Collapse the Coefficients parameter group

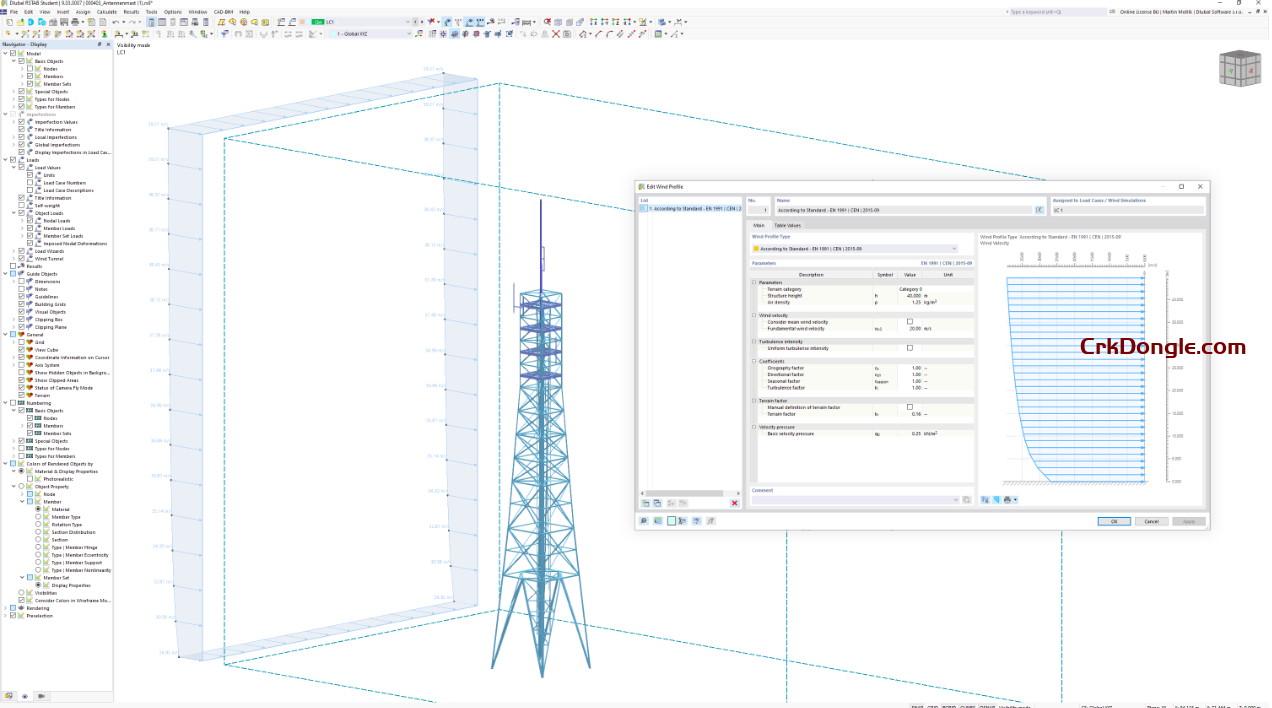coord(754,362)
